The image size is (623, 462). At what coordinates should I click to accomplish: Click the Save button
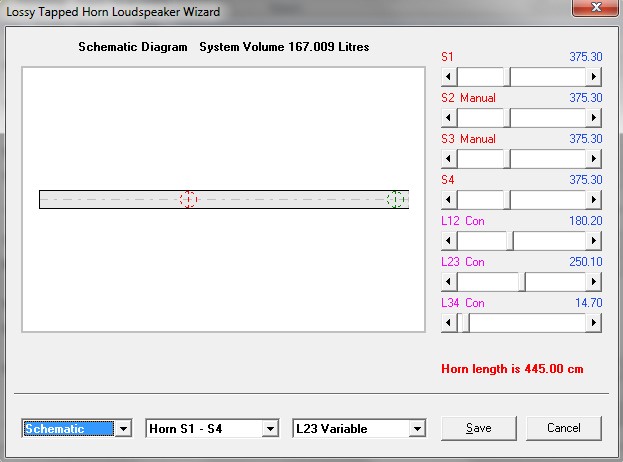tap(479, 428)
